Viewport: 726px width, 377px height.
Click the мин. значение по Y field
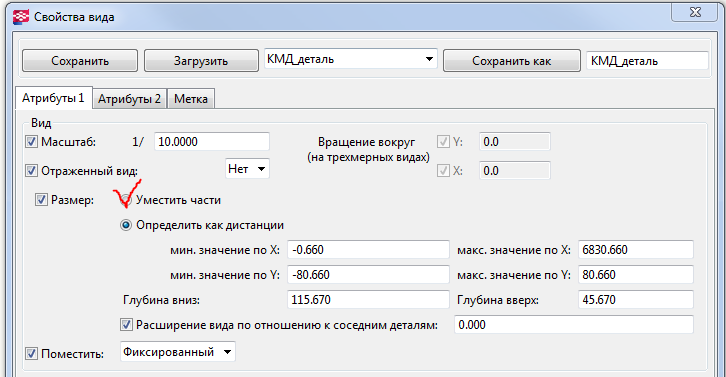[368, 275]
